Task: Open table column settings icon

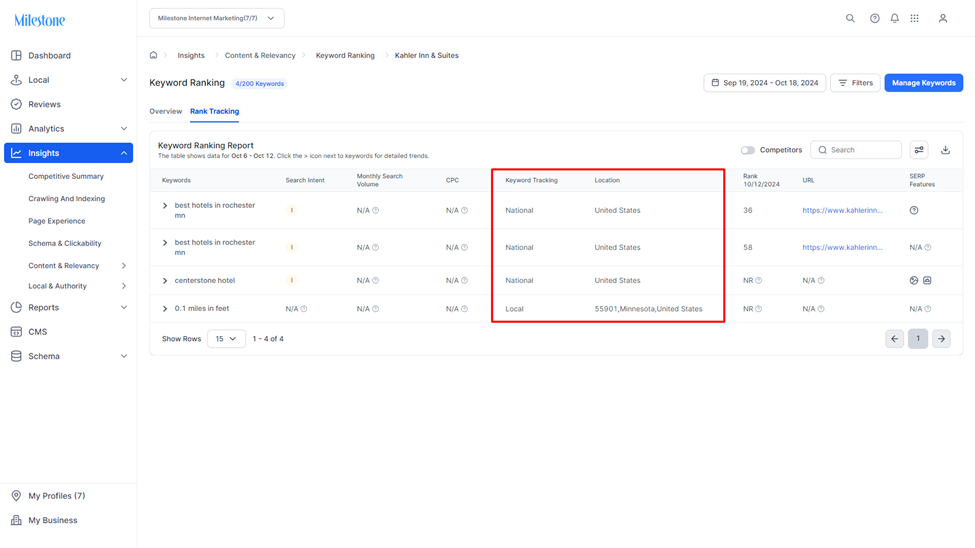Action: pyautogui.click(x=919, y=150)
